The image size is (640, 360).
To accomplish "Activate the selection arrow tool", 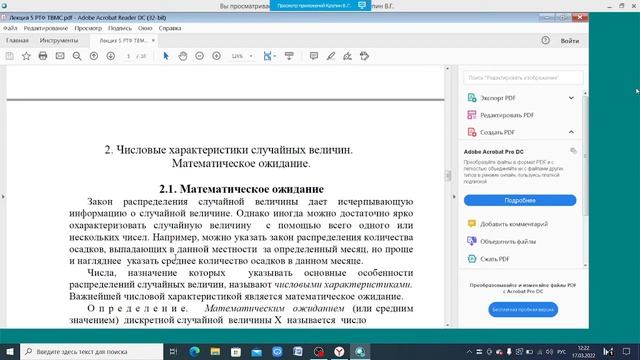I will click(x=166, y=56).
